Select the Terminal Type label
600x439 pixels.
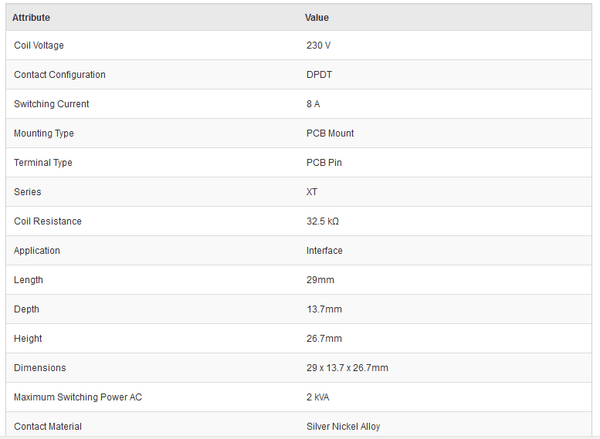[x=43, y=162]
